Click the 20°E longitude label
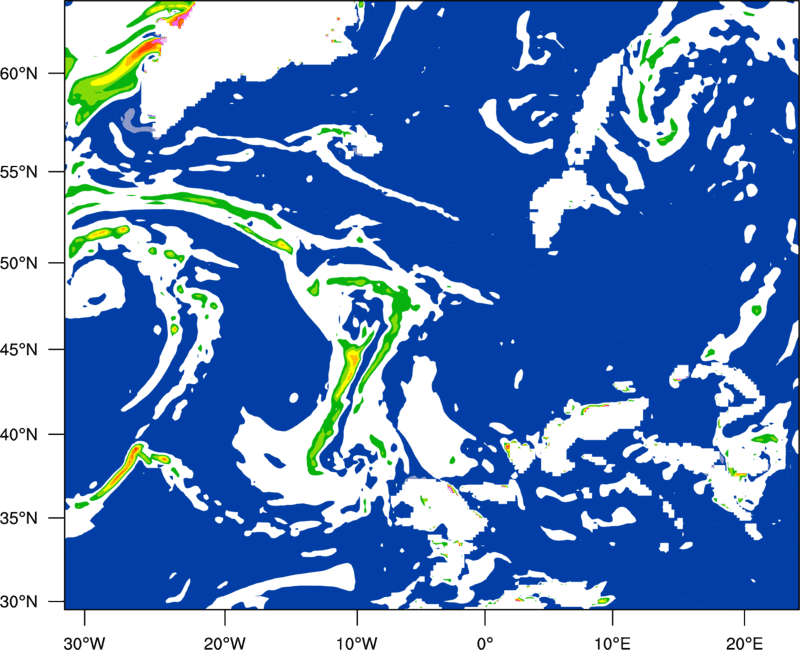This screenshot has width=800, height=650. pyautogui.click(x=744, y=643)
